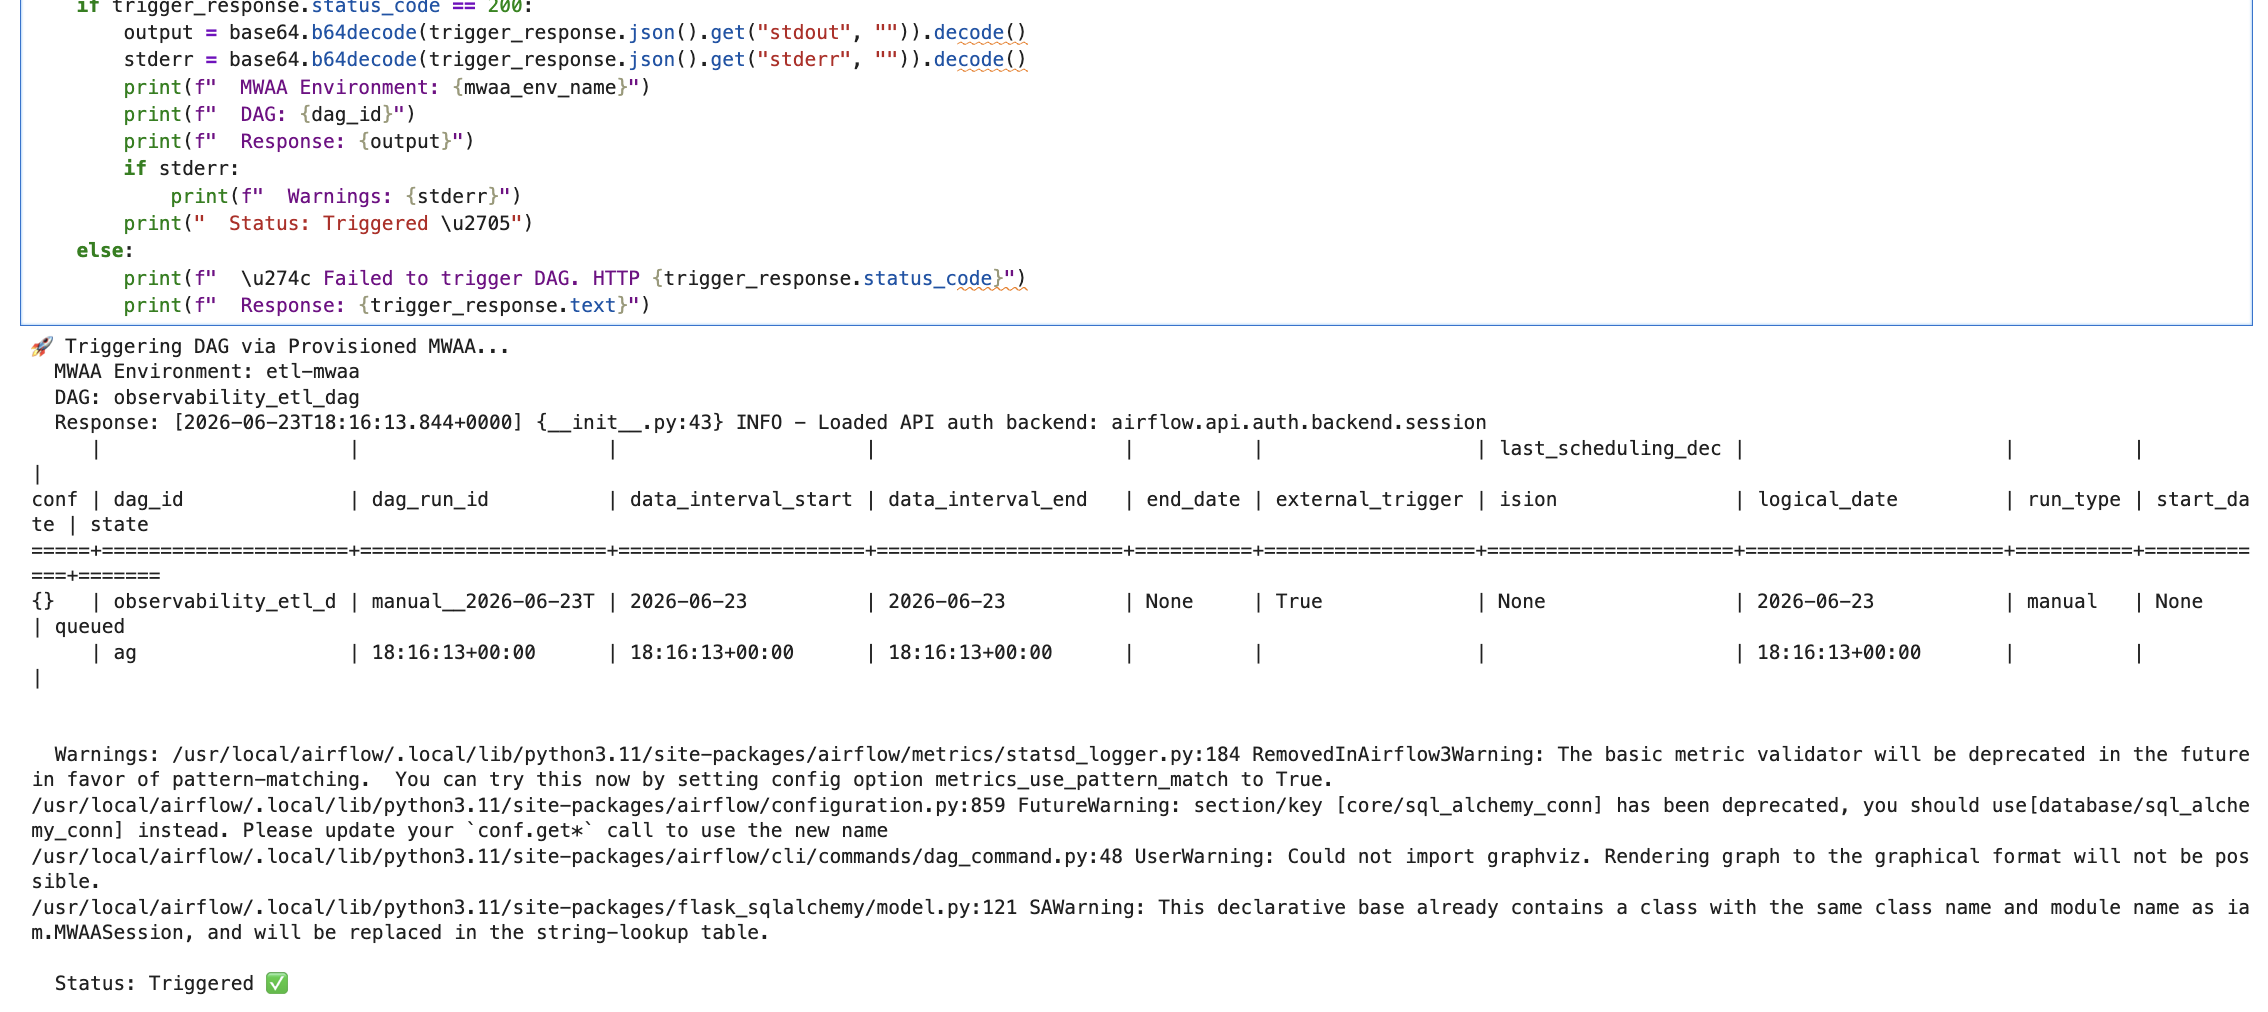This screenshot has width=2268, height=1012.
Task: Click inside the code cell editor area
Action: click(1136, 162)
